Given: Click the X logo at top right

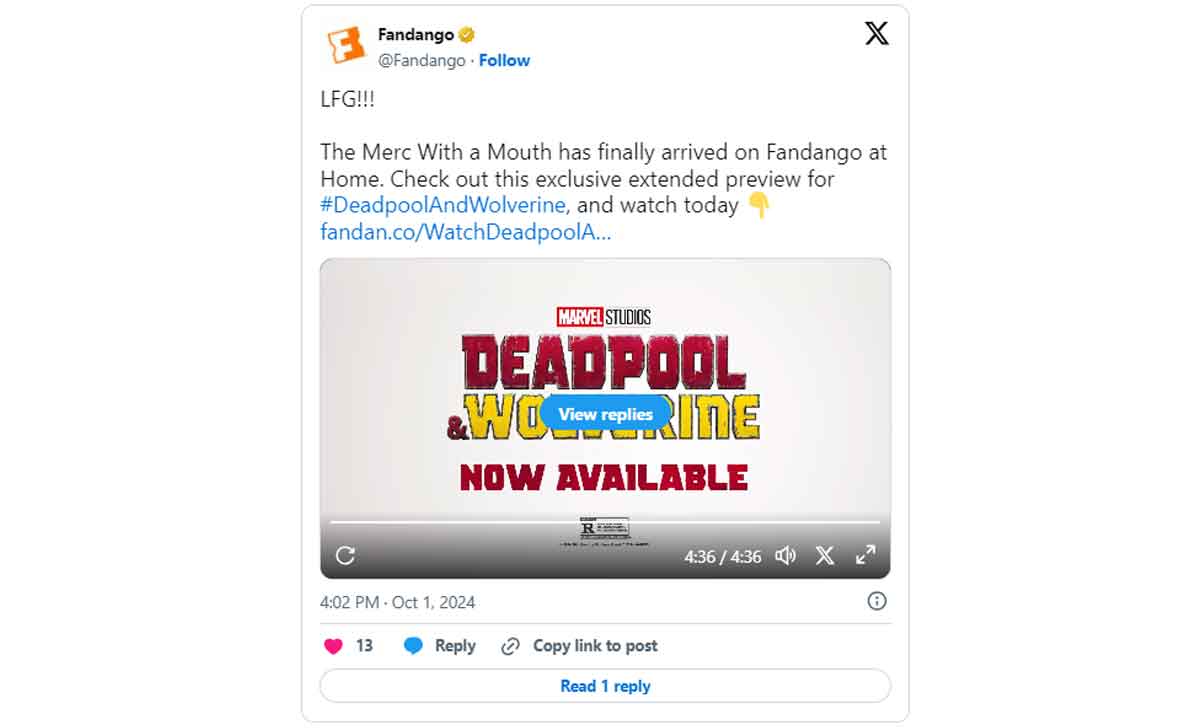Looking at the screenshot, I should [876, 33].
